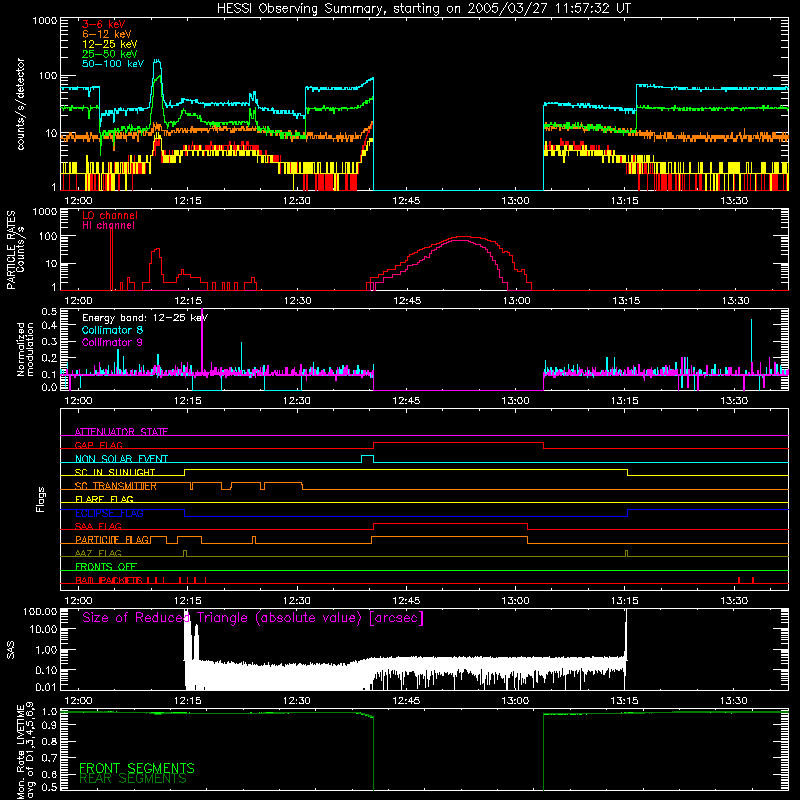Click the 13:00 tick label under particle rates plot
Viewport: 800px width, 800px height.
click(516, 301)
